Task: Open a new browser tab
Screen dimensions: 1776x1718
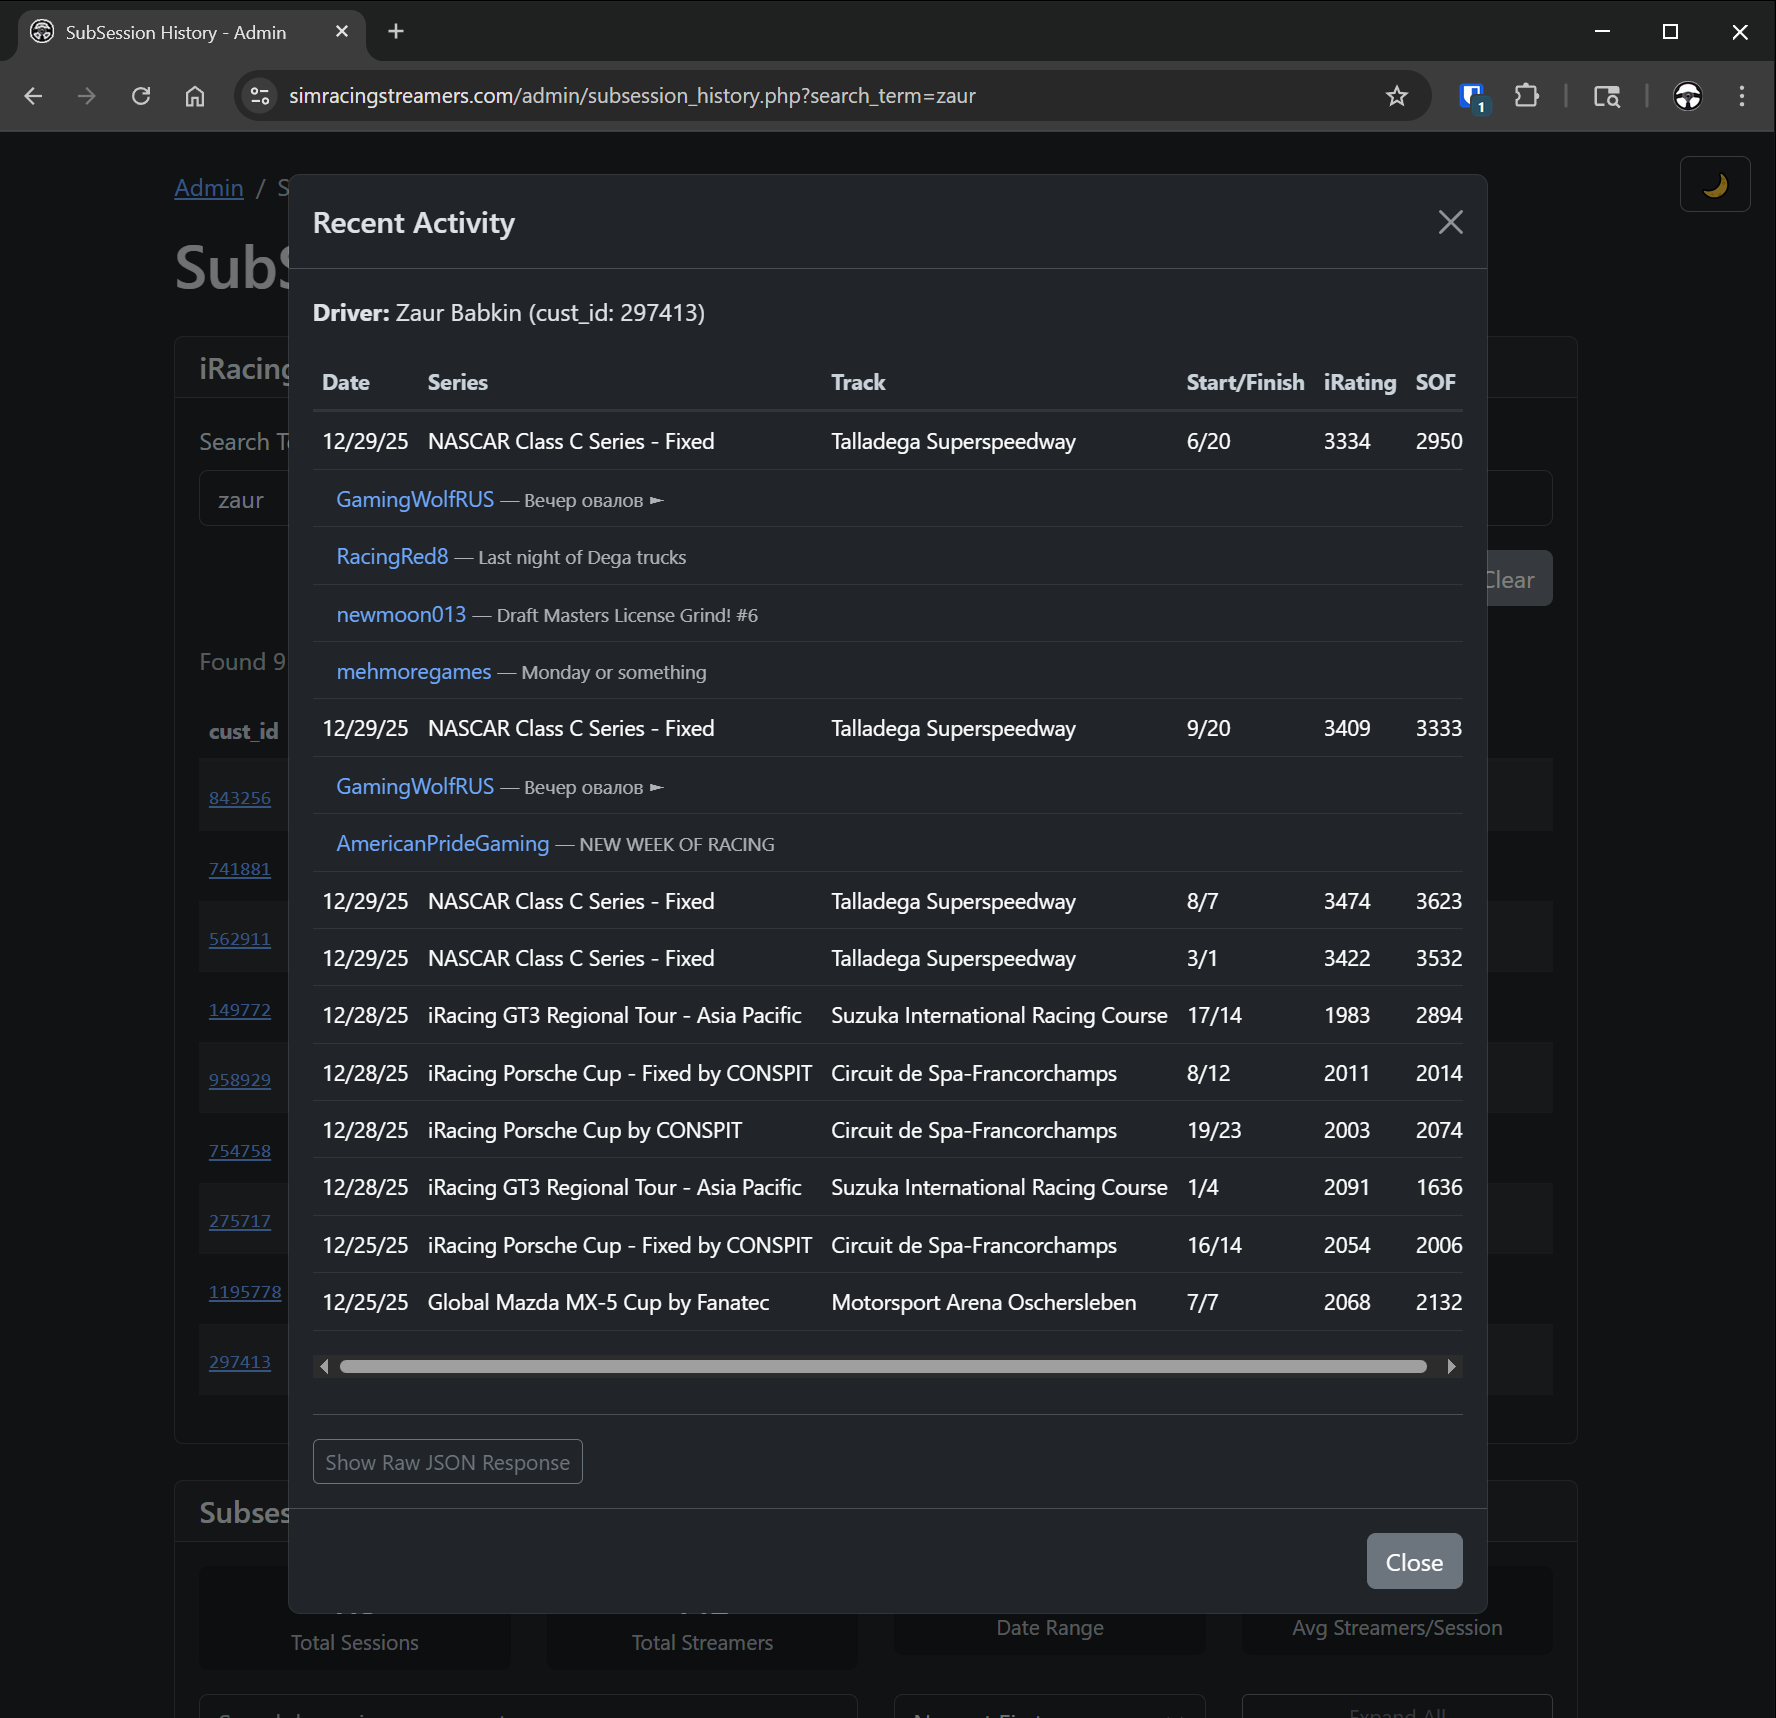Action: pyautogui.click(x=396, y=32)
